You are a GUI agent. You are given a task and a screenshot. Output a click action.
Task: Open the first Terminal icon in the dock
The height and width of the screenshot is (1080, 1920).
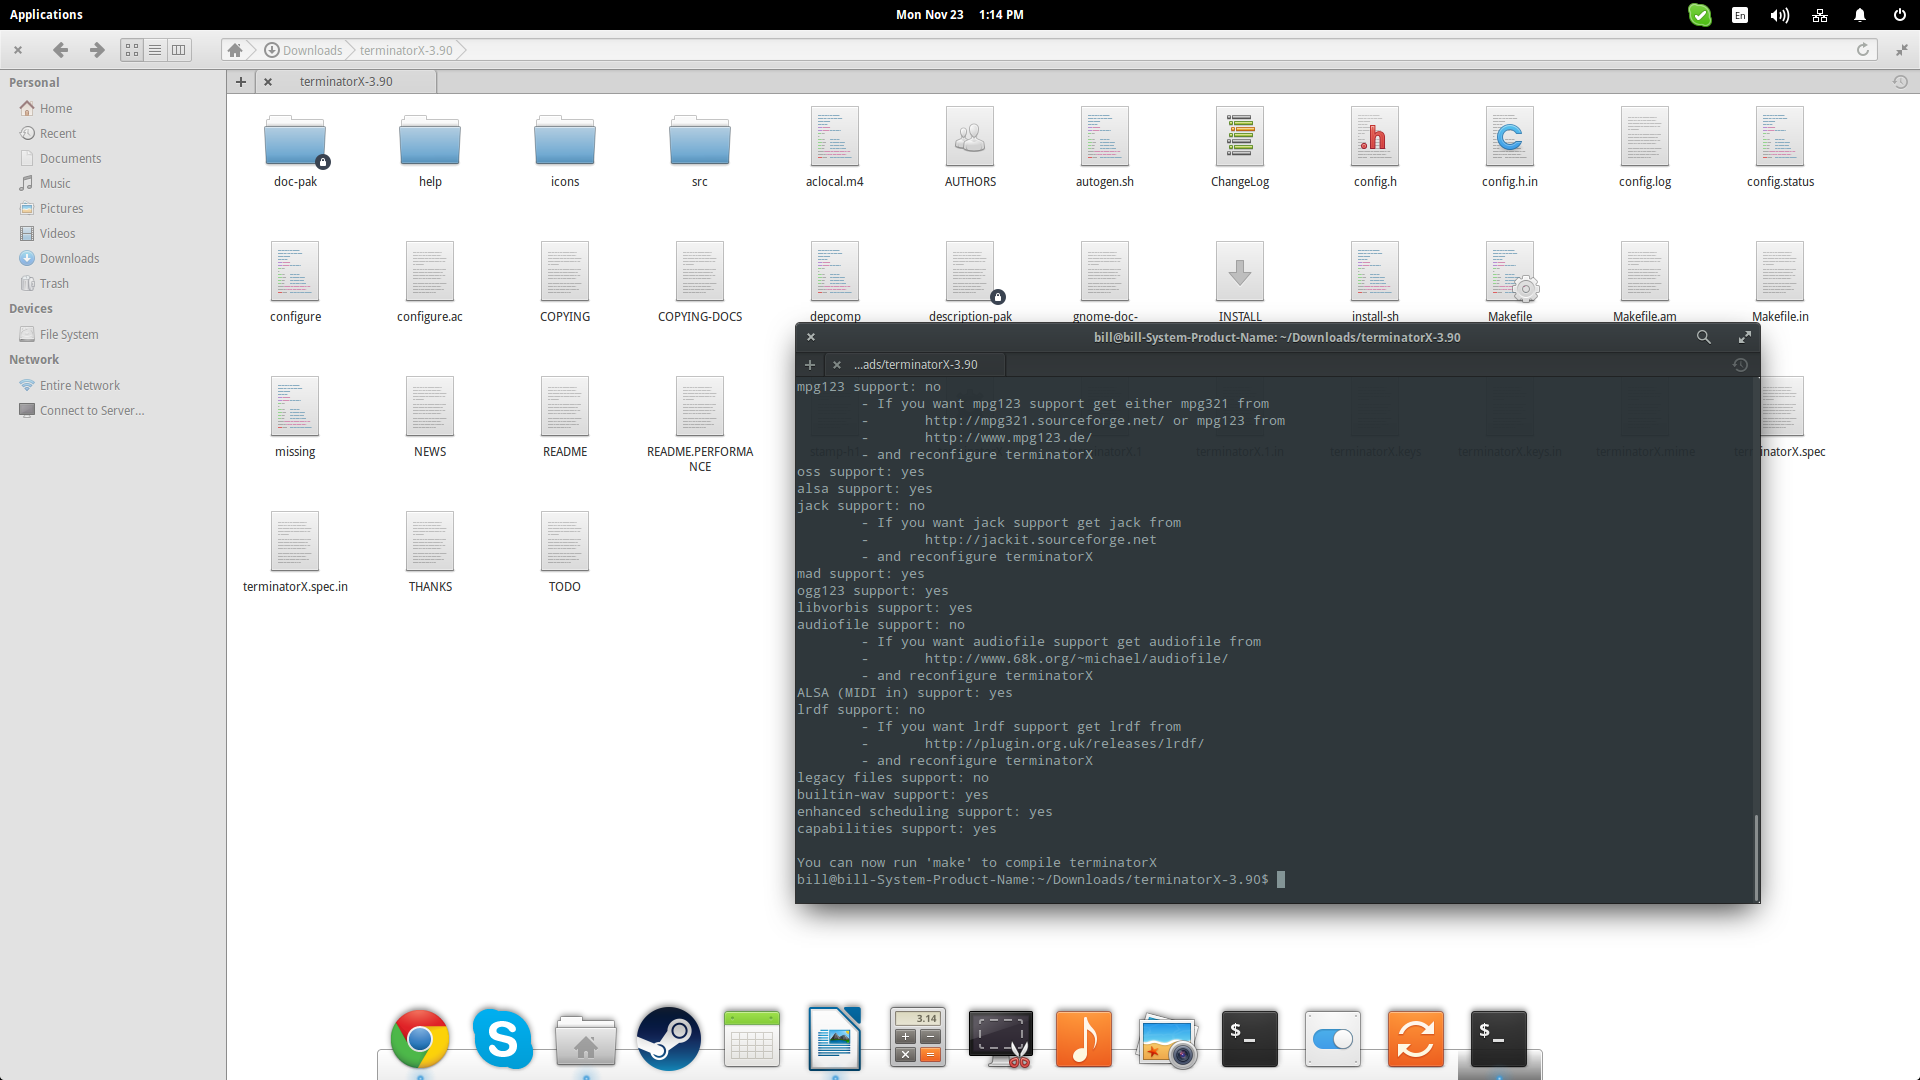point(1250,1038)
